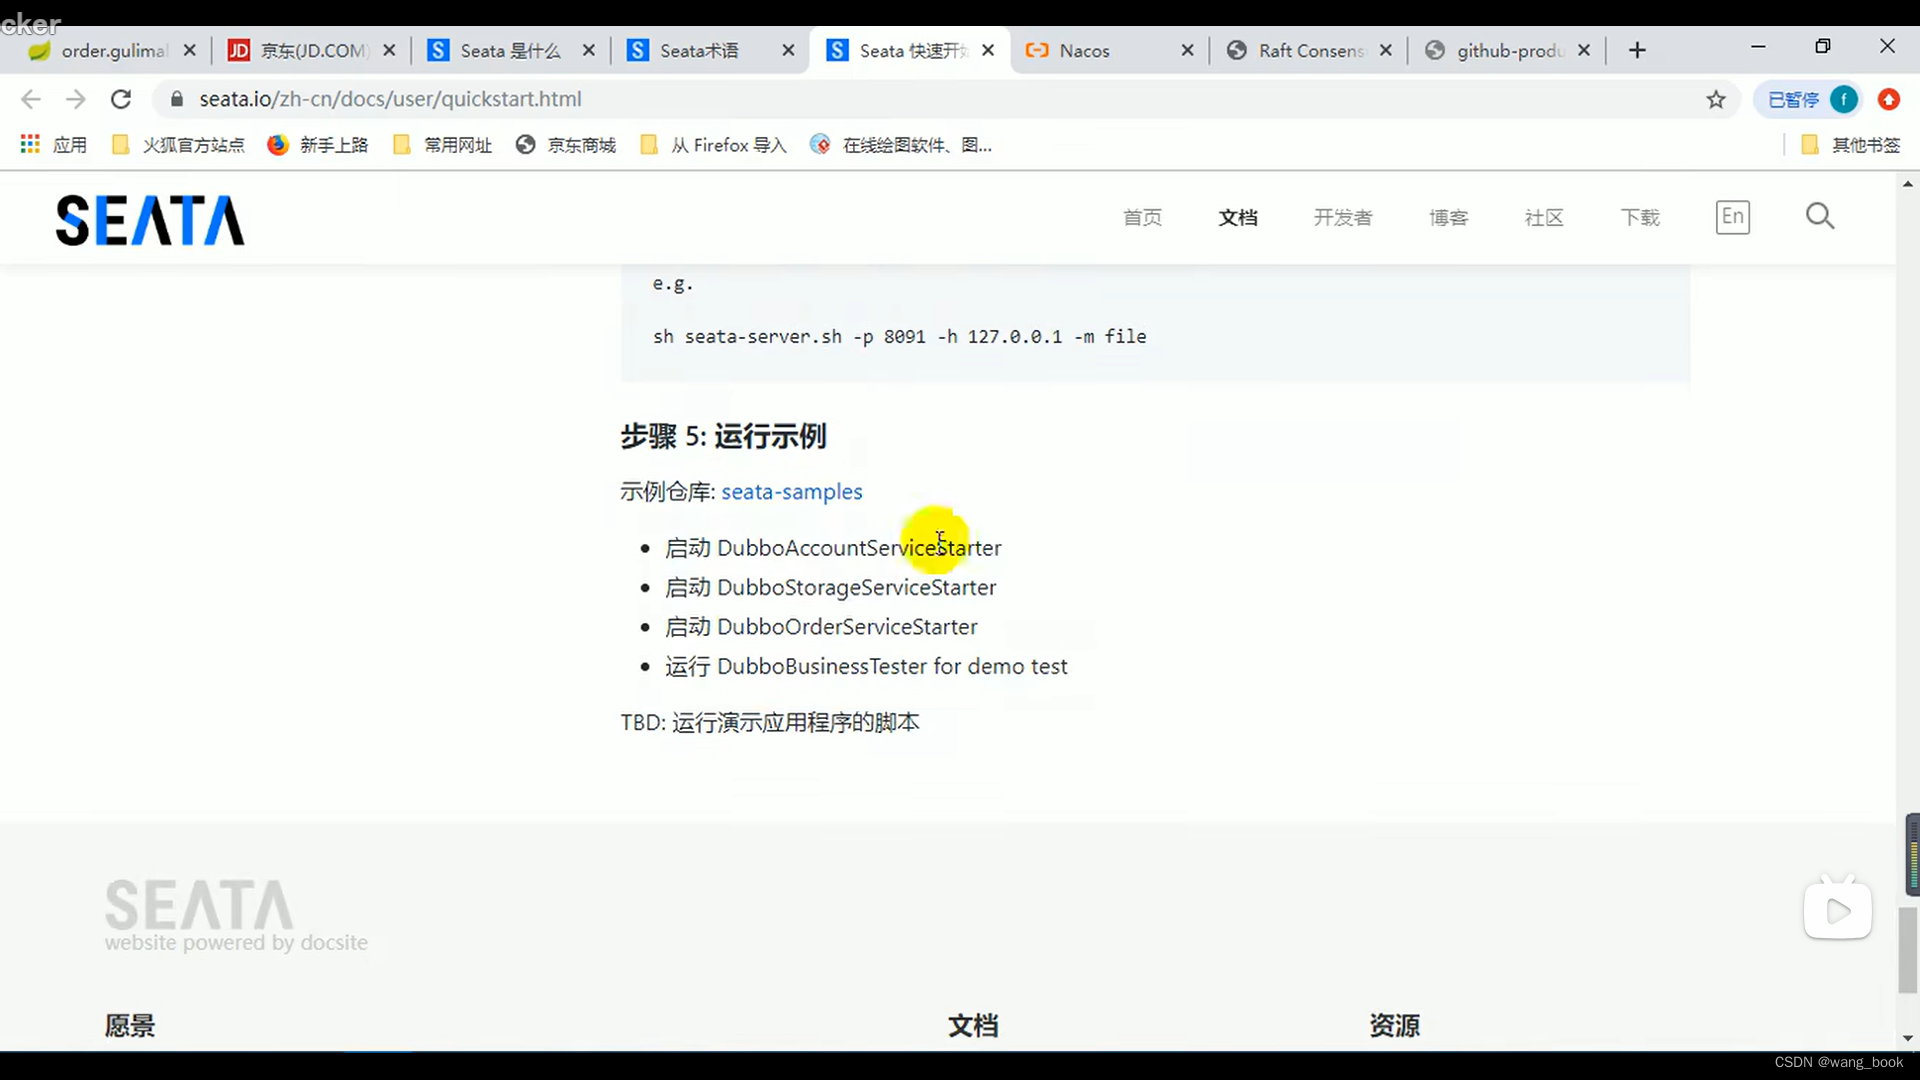
Task: Click the footer 文档 heading
Action: [973, 1025]
